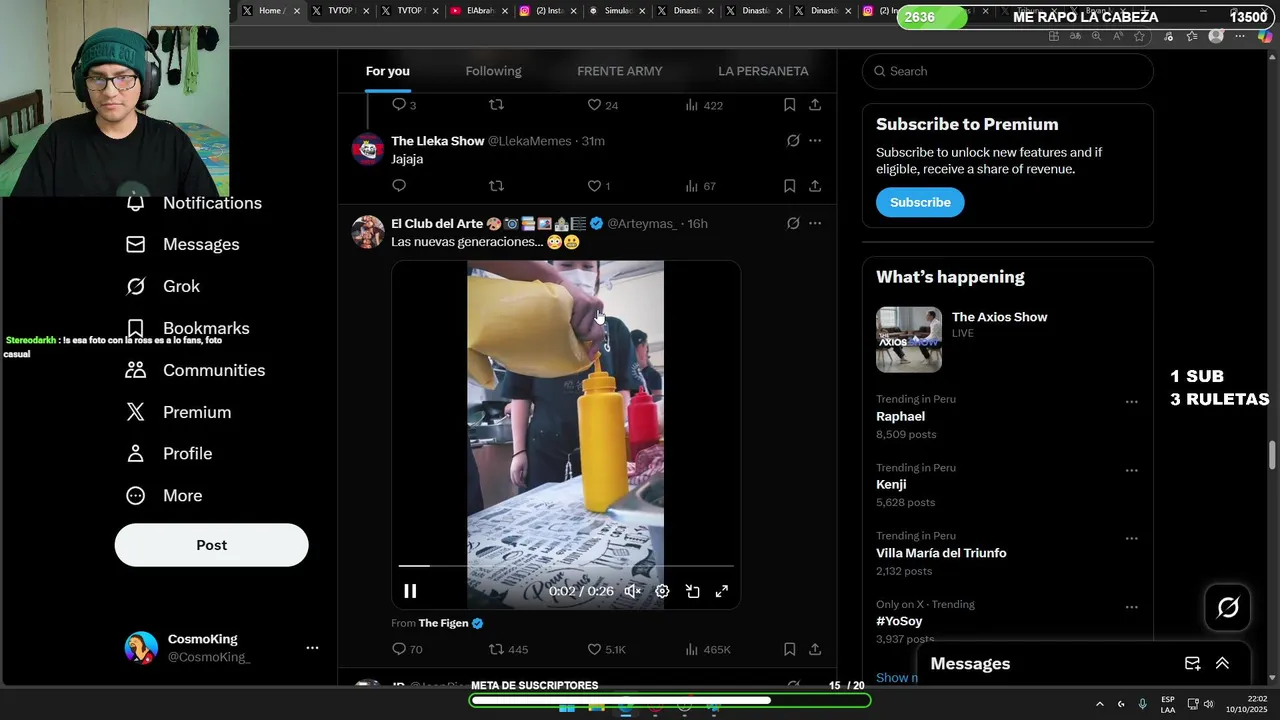The height and width of the screenshot is (720, 1280).
Task: Add page to favorites with the star icon
Action: click(1139, 36)
